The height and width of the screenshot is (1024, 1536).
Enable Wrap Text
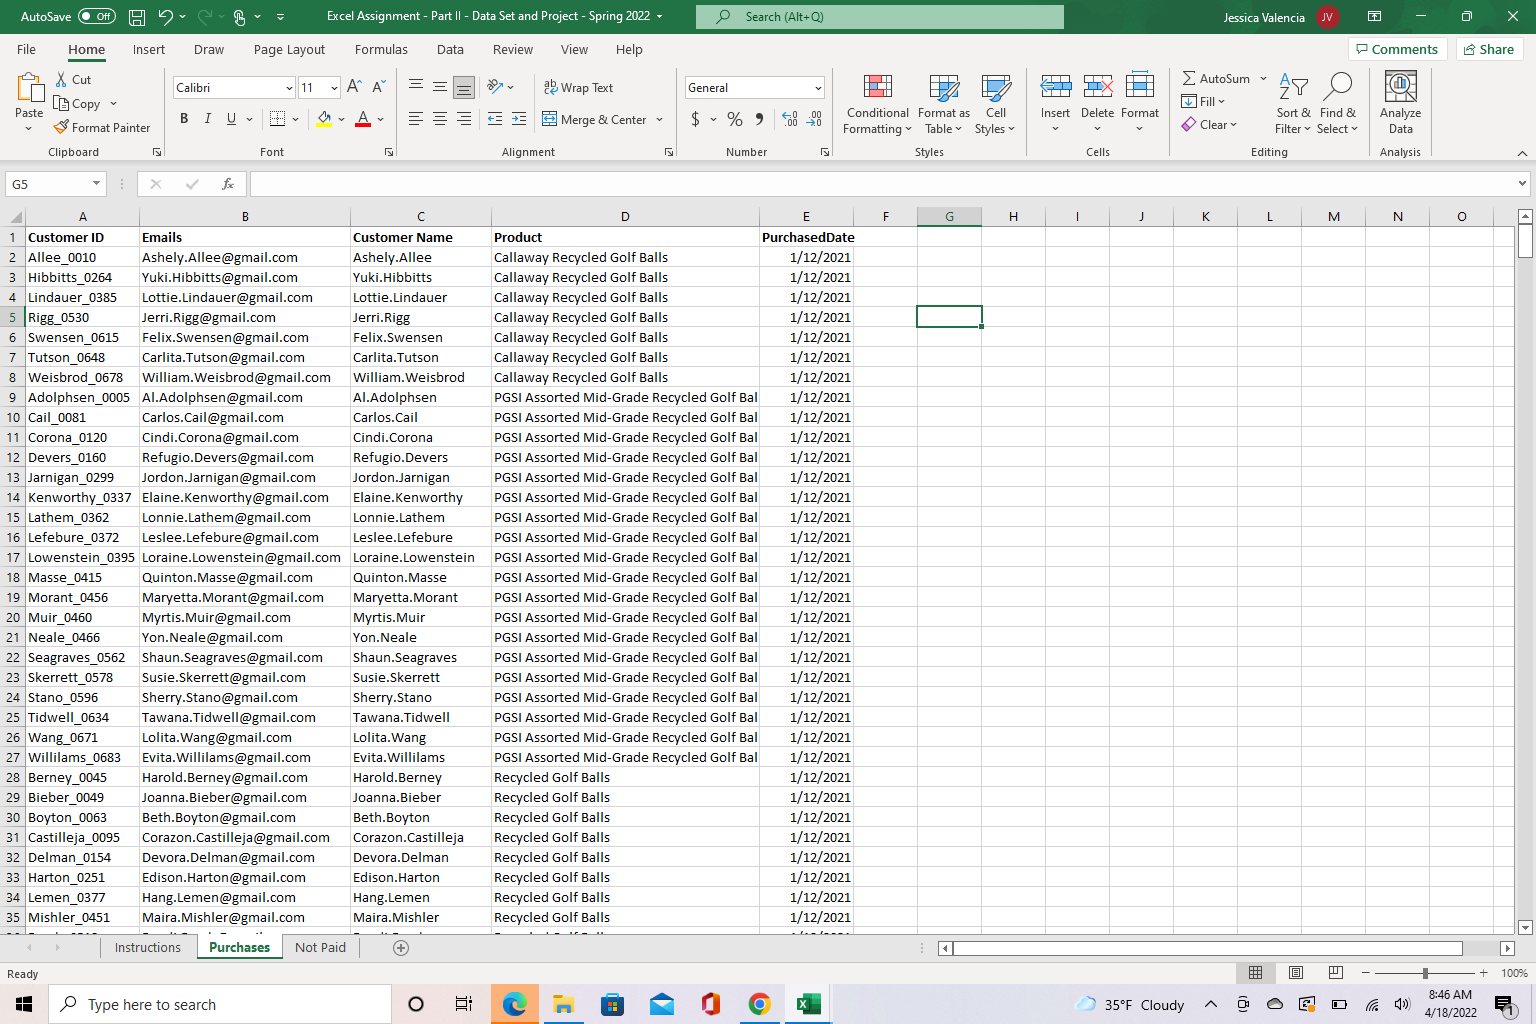tap(578, 87)
